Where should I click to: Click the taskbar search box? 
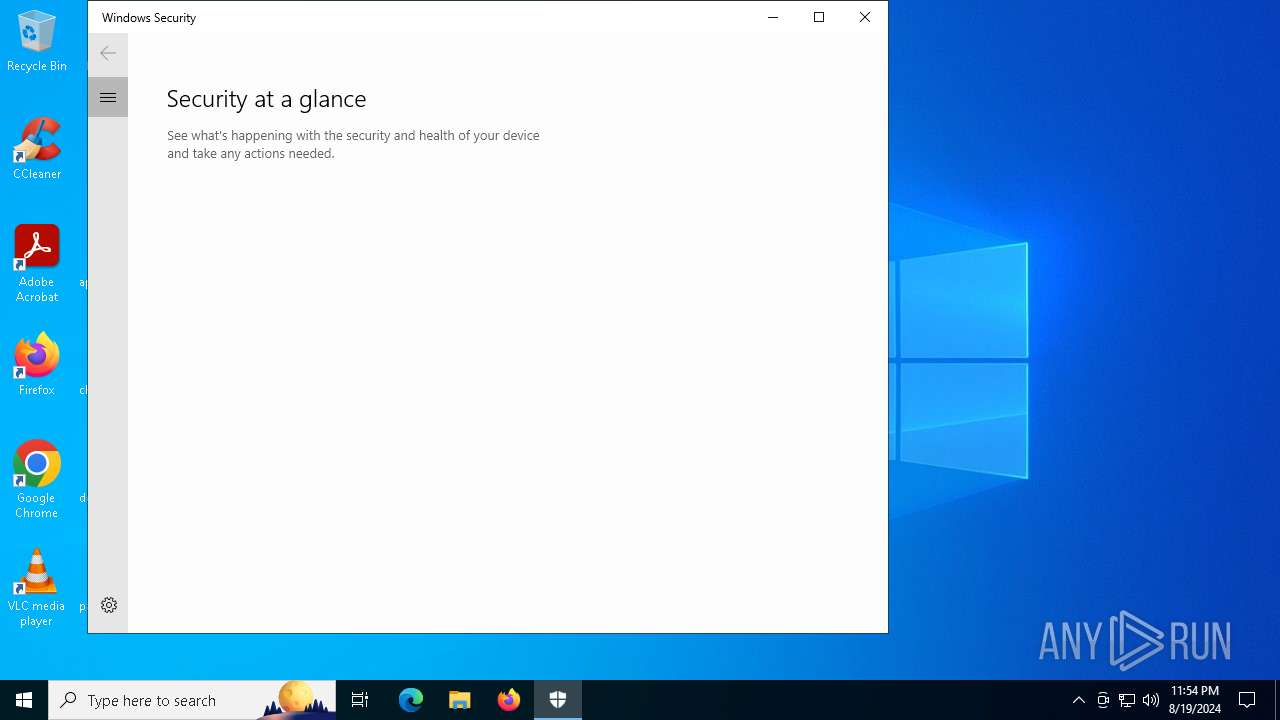click(192, 700)
